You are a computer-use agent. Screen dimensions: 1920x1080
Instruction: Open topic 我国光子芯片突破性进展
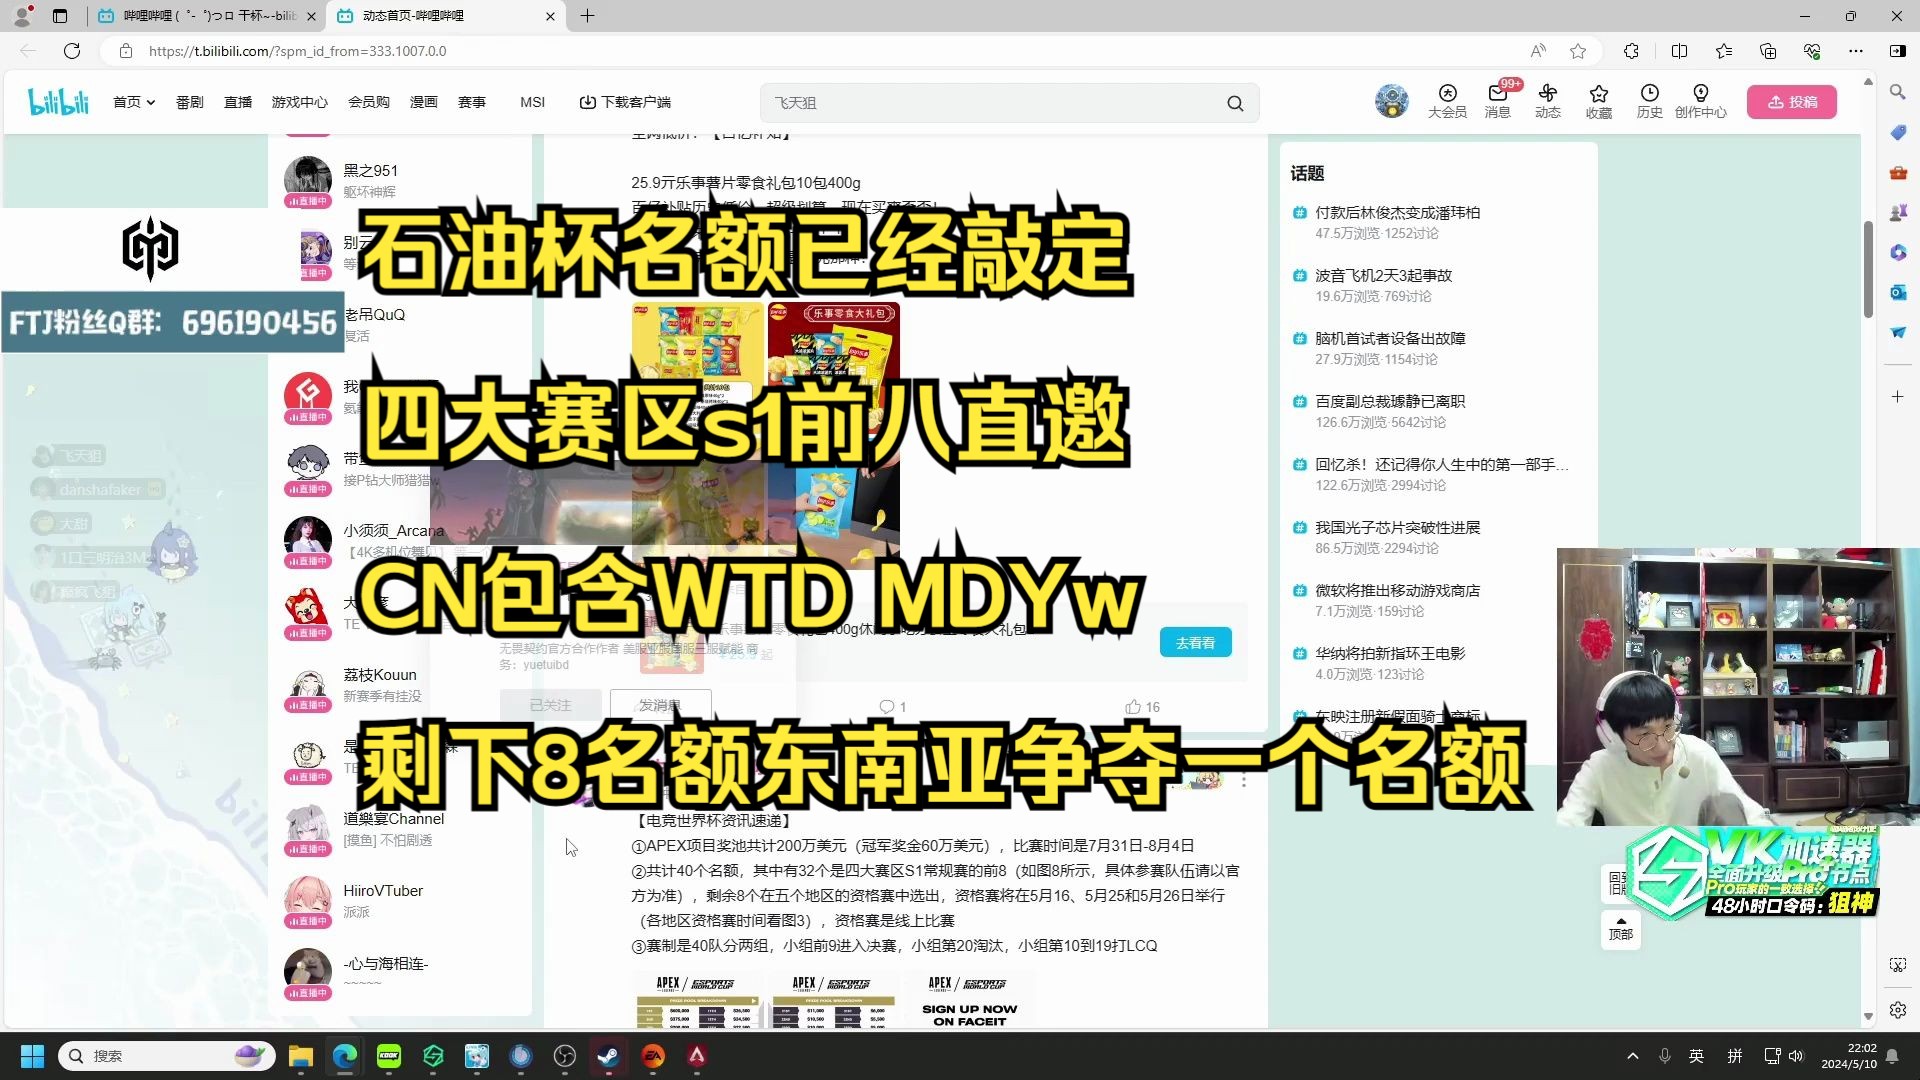1397,528
